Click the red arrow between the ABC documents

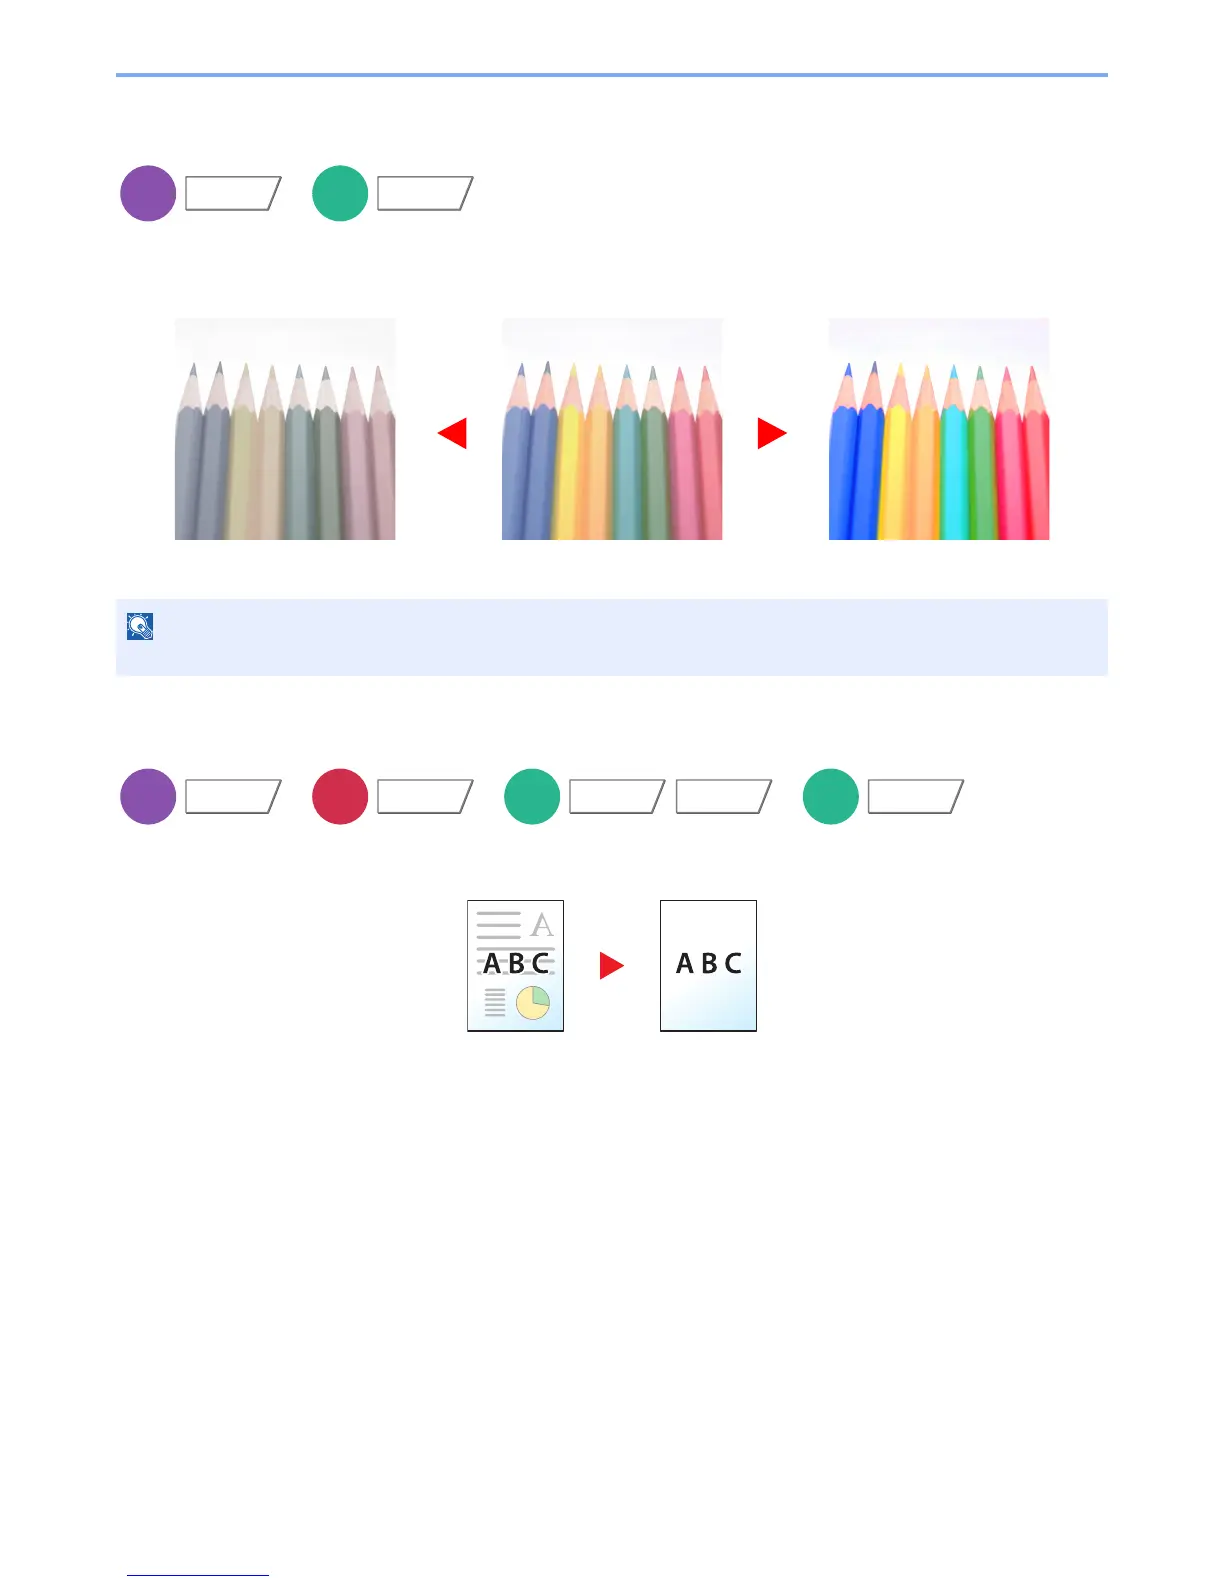[x=611, y=965]
